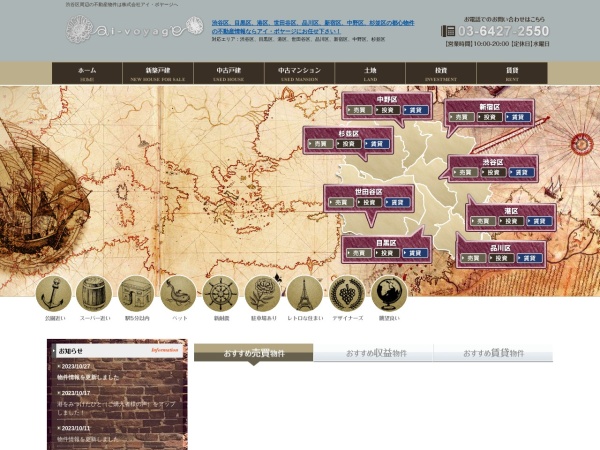
Task: Click 賃貸 button under 中野区
Action: click(416, 110)
